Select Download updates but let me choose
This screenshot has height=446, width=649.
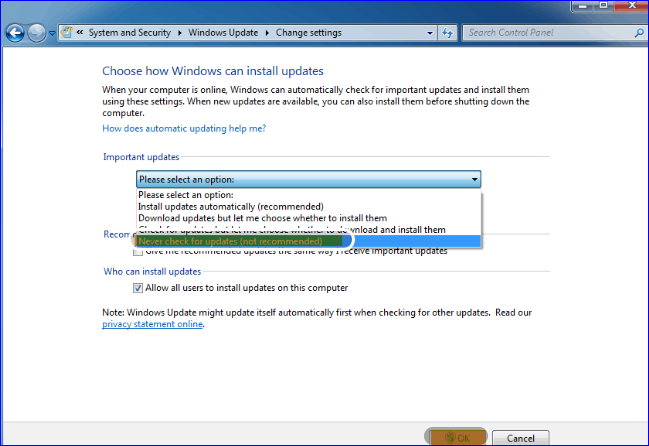(309, 218)
